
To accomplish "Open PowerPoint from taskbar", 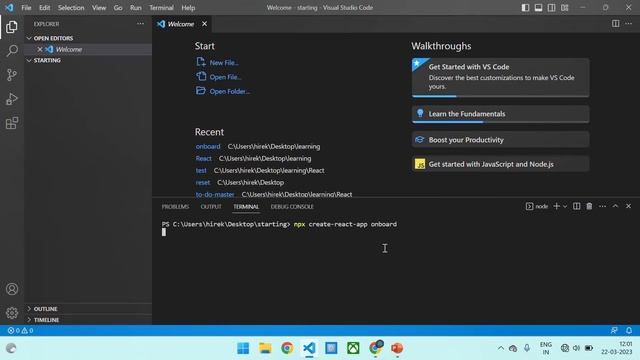I will click(397, 348).
